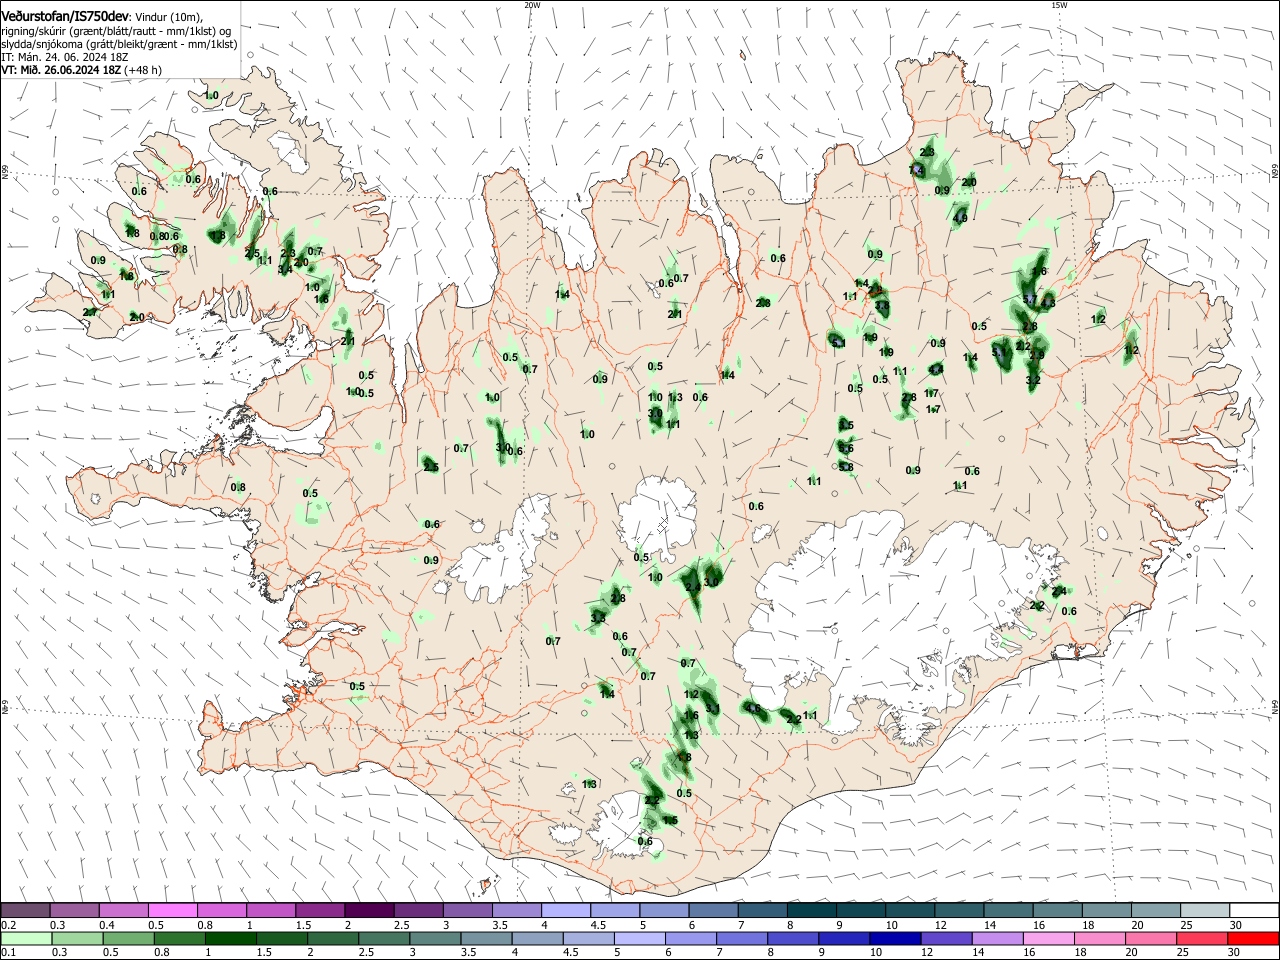Select slate blue swatch between 6 and 7, upper row
This screenshot has height=960, width=1280.
712,911
